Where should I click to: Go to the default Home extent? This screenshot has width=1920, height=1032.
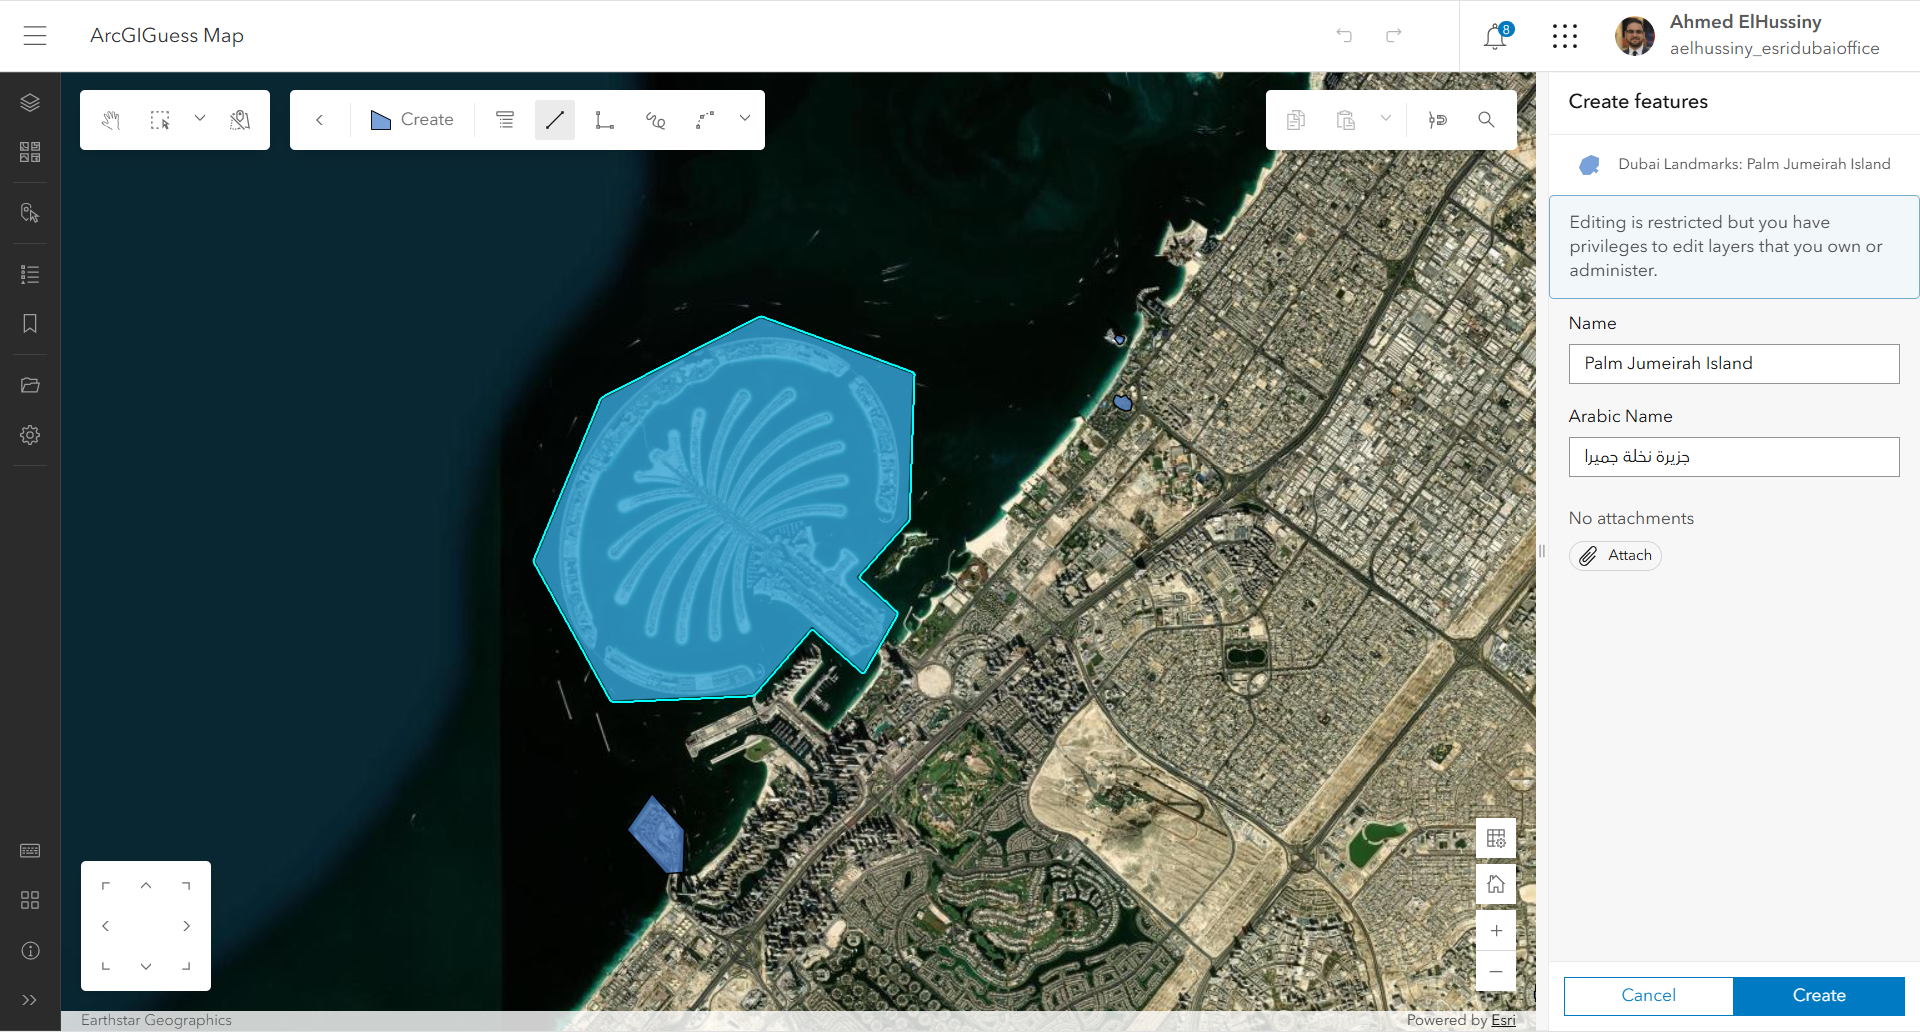click(1496, 884)
